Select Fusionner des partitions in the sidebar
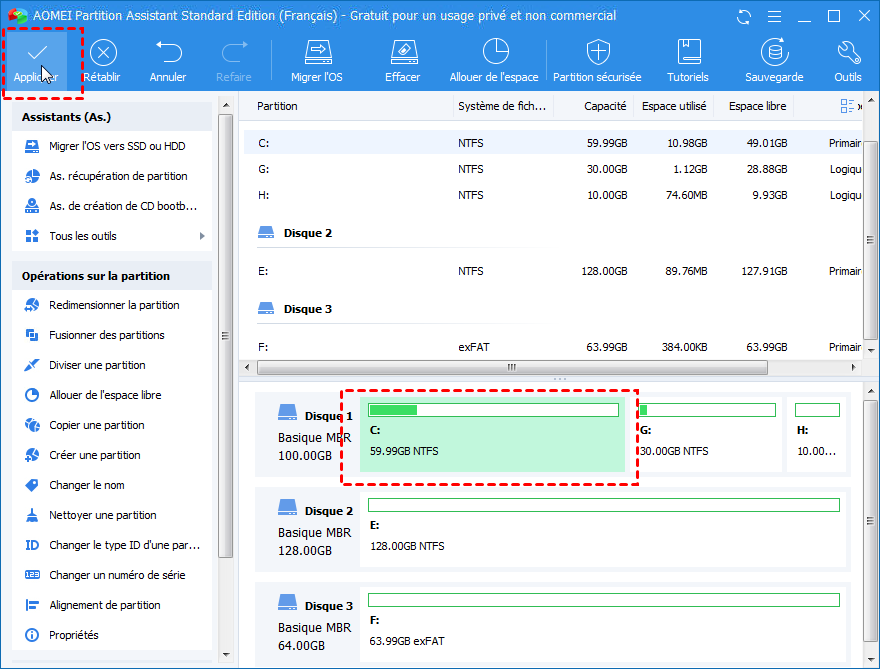This screenshot has height=669, width=880. 107,336
